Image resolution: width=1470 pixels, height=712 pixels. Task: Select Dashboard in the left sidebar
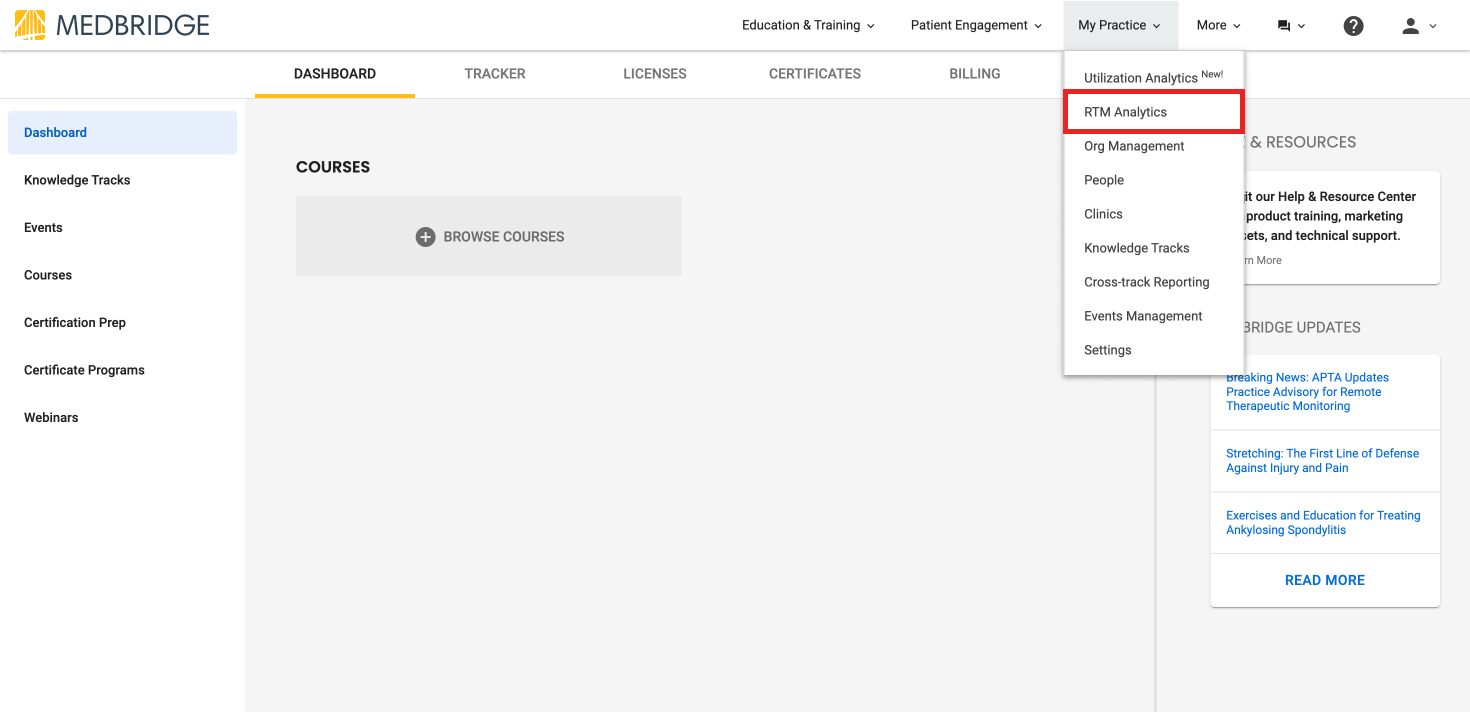click(x=122, y=133)
